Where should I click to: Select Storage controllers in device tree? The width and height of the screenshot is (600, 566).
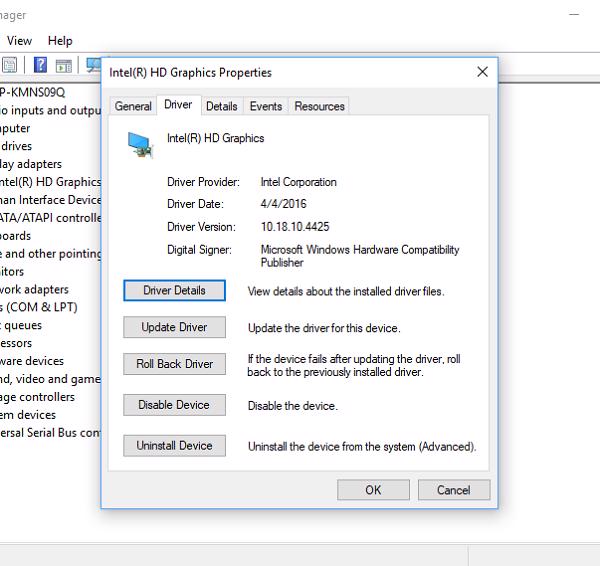point(38,397)
